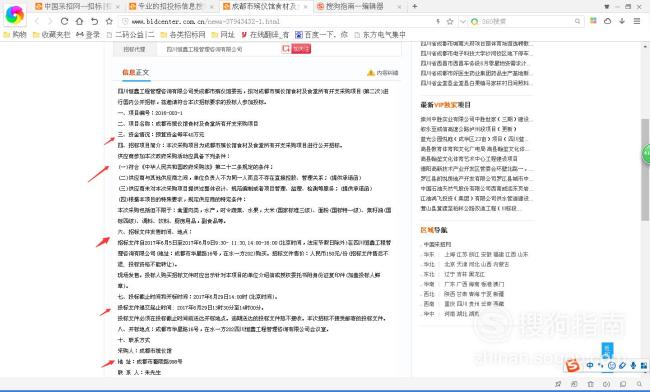
Task: Open the 北京 region link
Action: point(450,264)
